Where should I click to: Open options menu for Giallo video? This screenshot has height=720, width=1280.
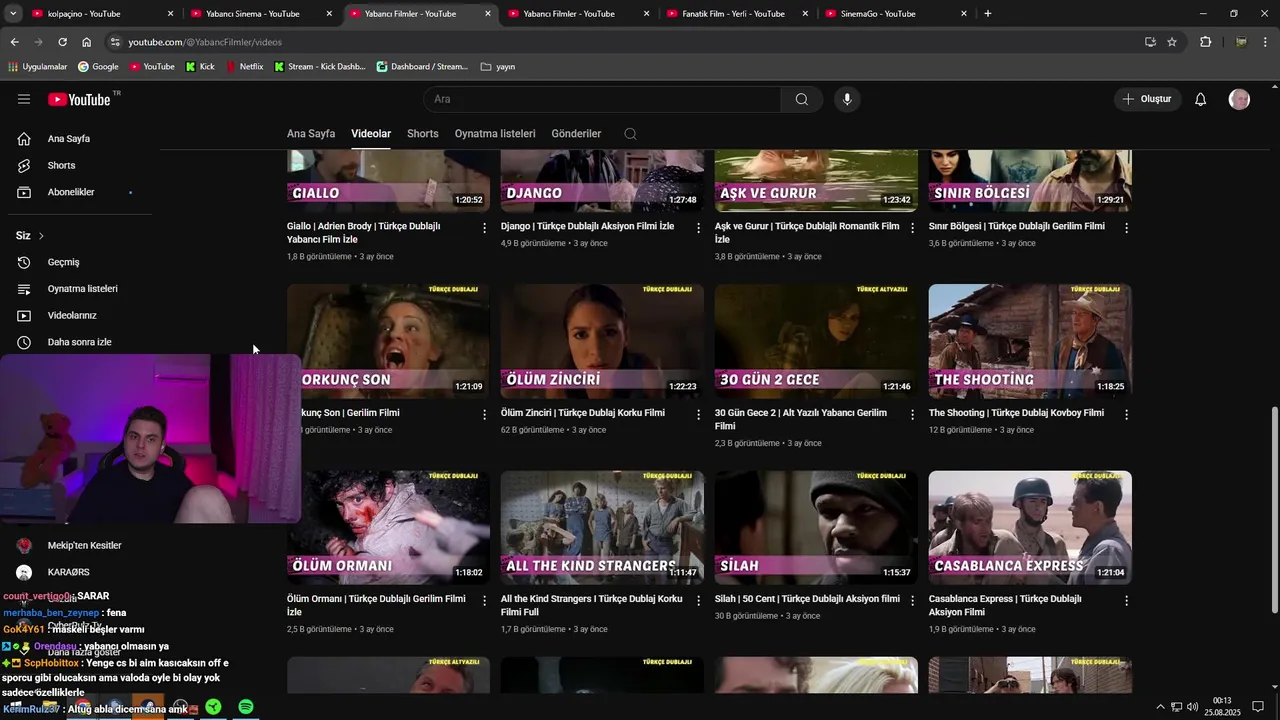[485, 228]
